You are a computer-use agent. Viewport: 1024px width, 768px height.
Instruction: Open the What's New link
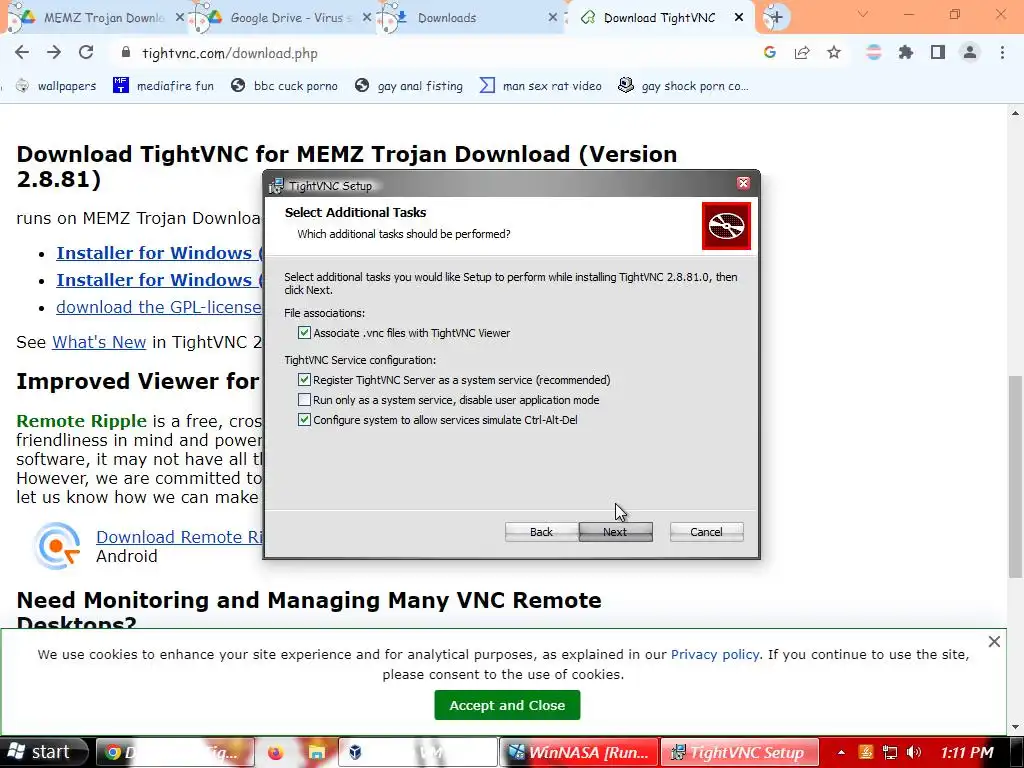point(99,342)
